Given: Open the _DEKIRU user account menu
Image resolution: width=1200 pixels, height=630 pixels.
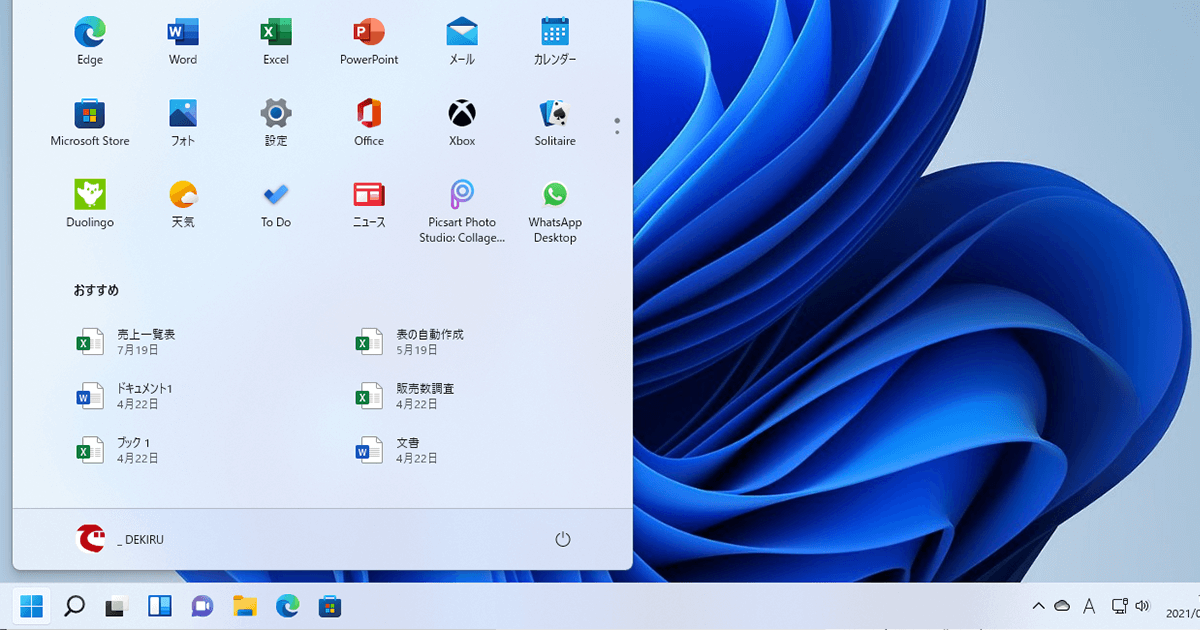Looking at the screenshot, I should pos(120,539).
